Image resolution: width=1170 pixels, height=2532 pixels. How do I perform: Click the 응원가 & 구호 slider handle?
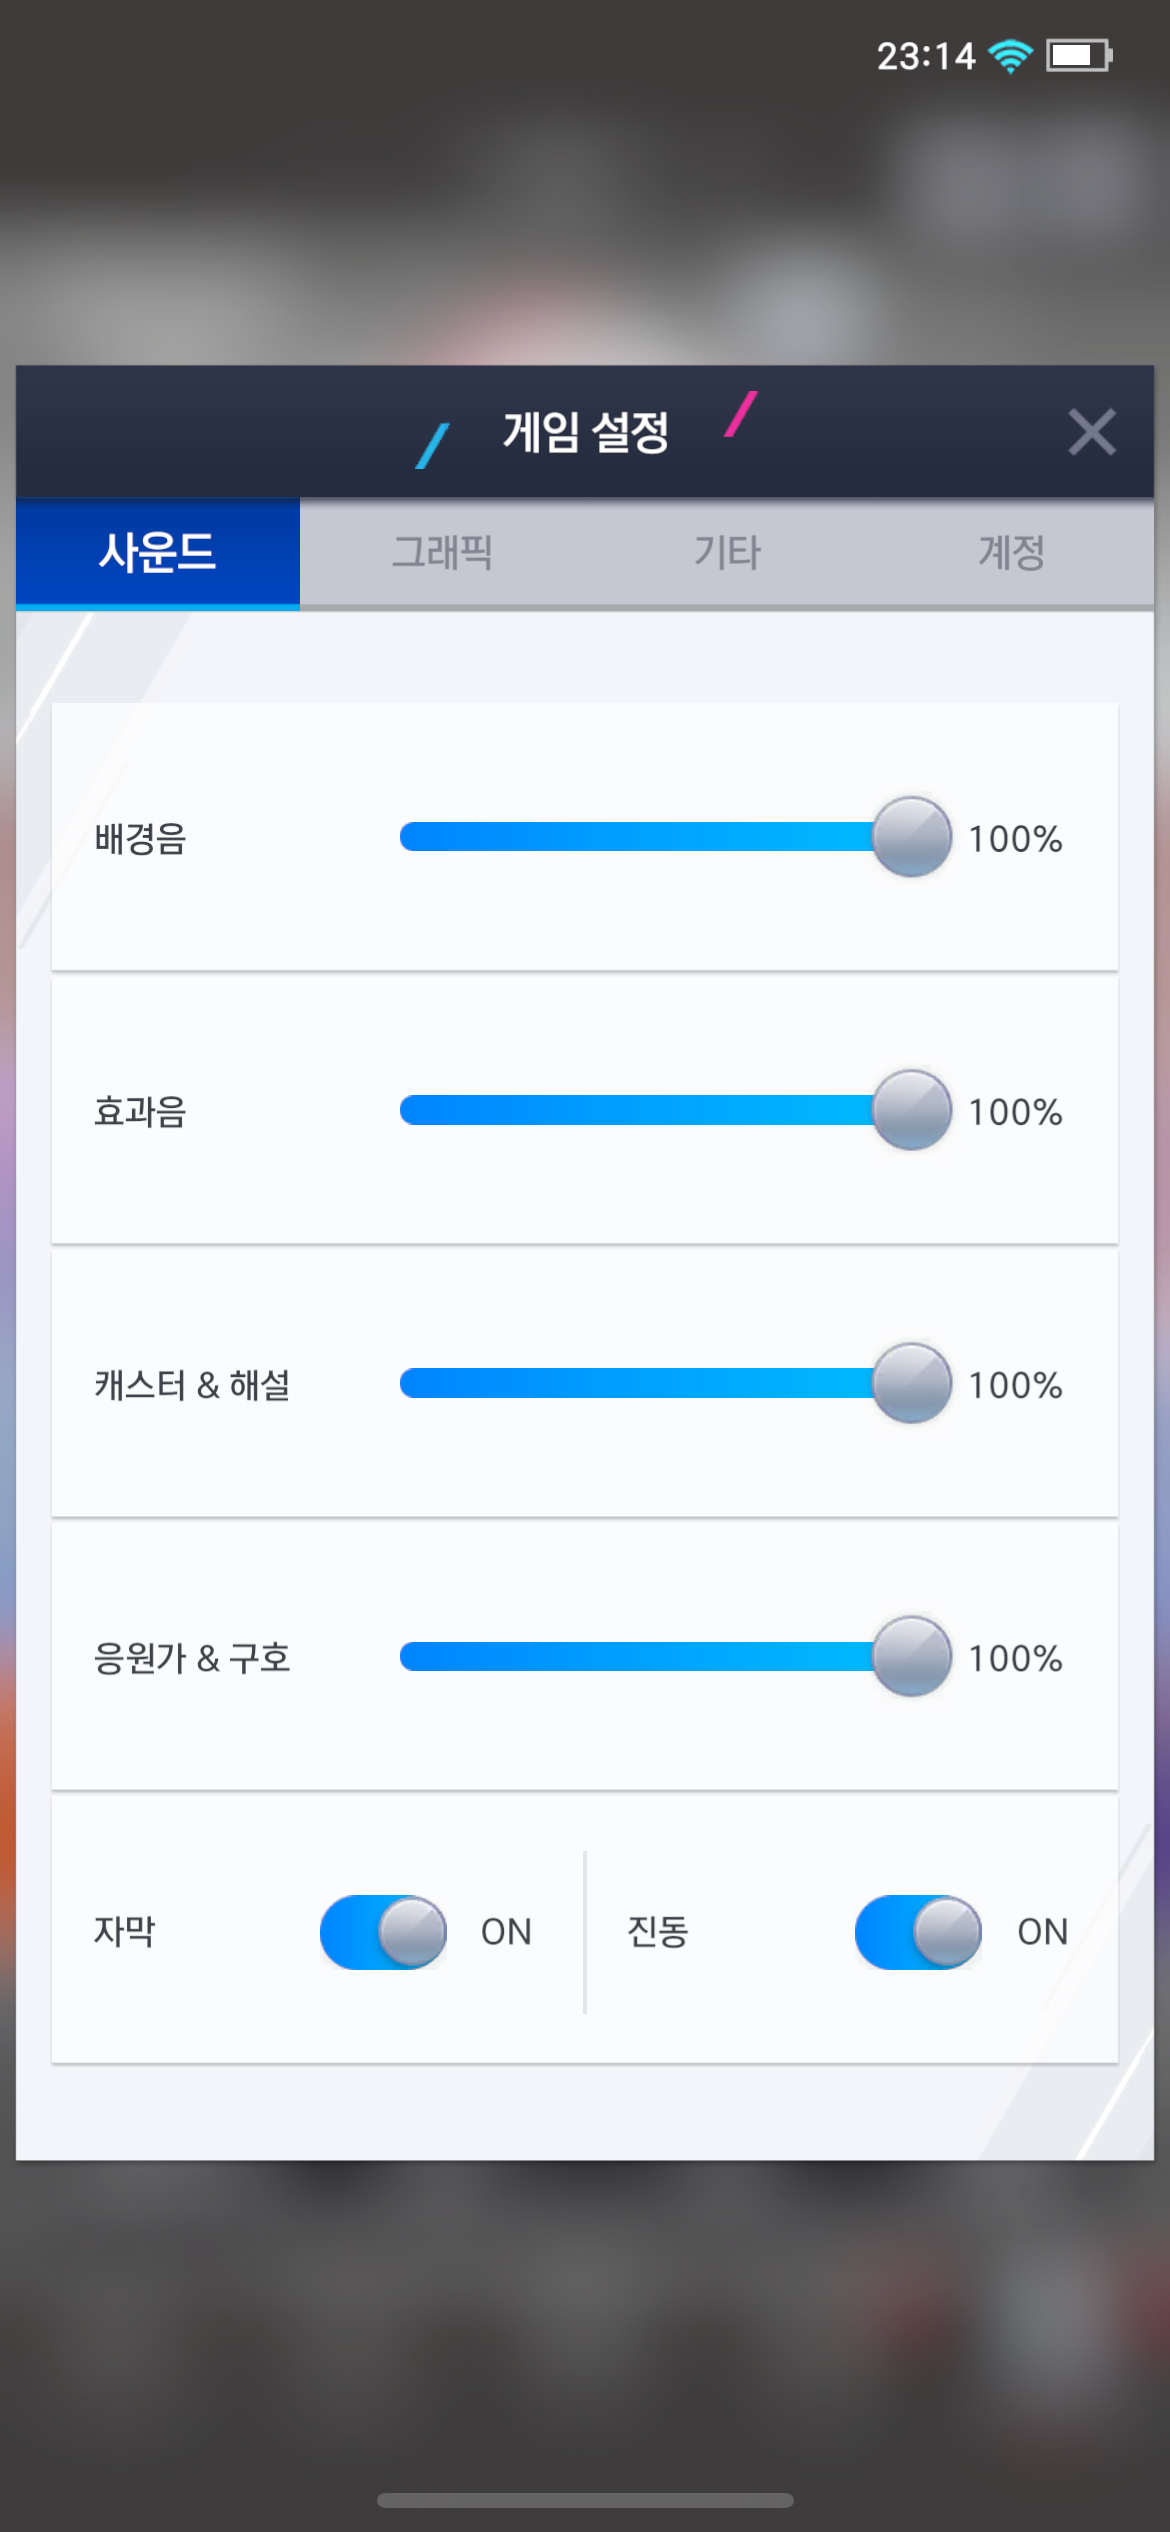click(911, 1656)
